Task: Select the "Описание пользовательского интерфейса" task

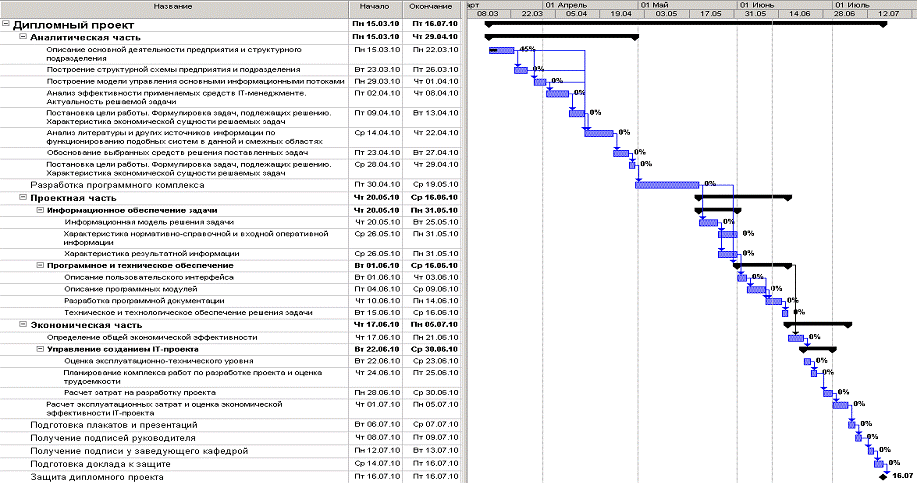Action: 149,277
